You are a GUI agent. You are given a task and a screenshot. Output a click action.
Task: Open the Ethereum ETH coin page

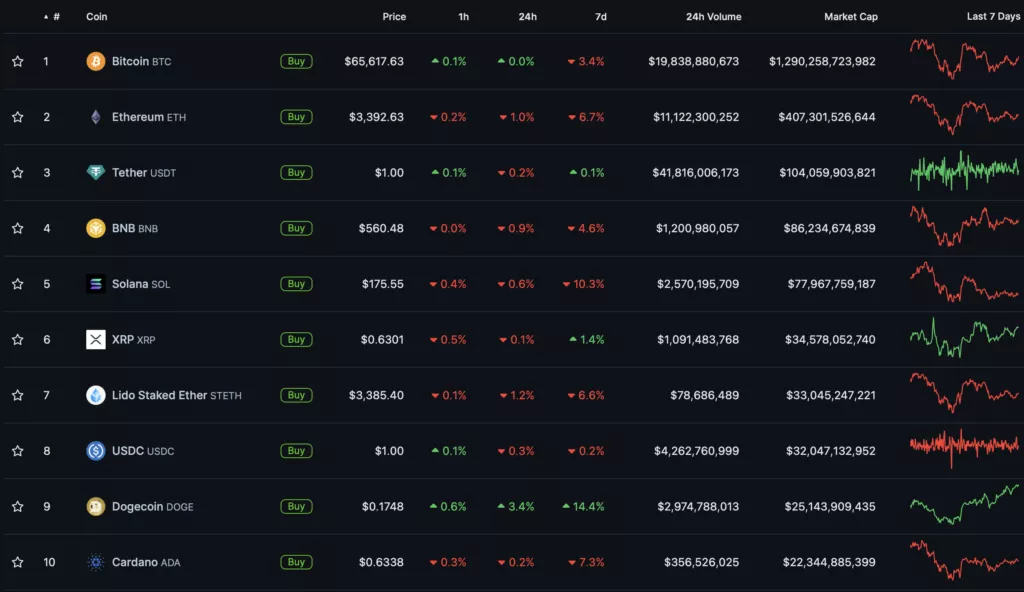pyautogui.click(x=149, y=117)
